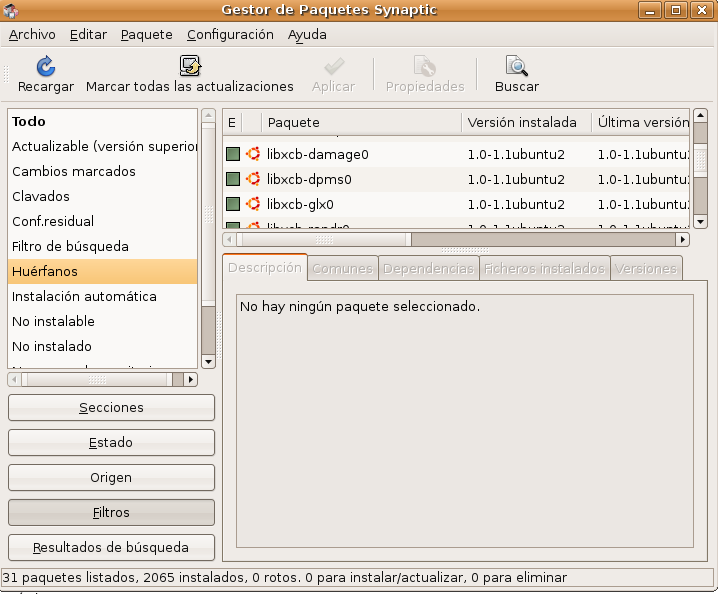Screen dimensions: 718x594
Task: Select the No instalado filter
Action: tap(103, 346)
